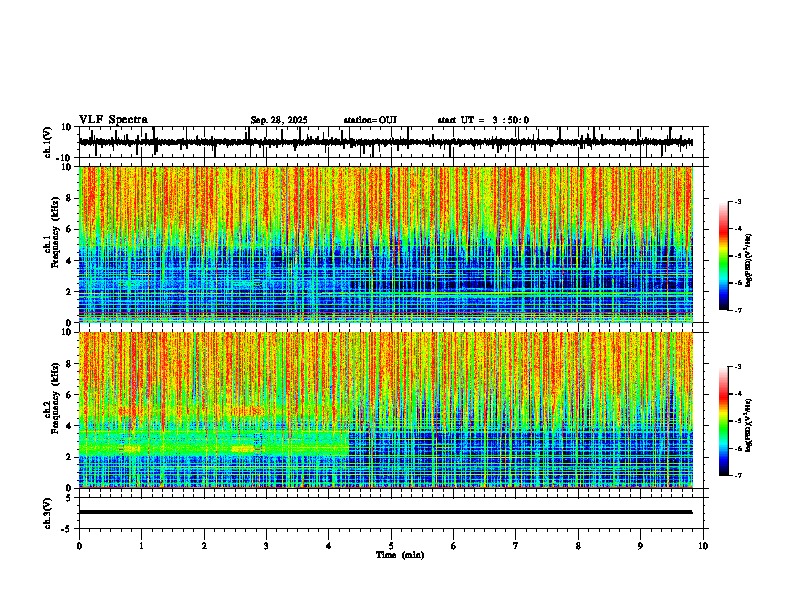Click the "-7" label on the ch.2 colorbar
The width and height of the screenshot is (792, 612).
[738, 475]
